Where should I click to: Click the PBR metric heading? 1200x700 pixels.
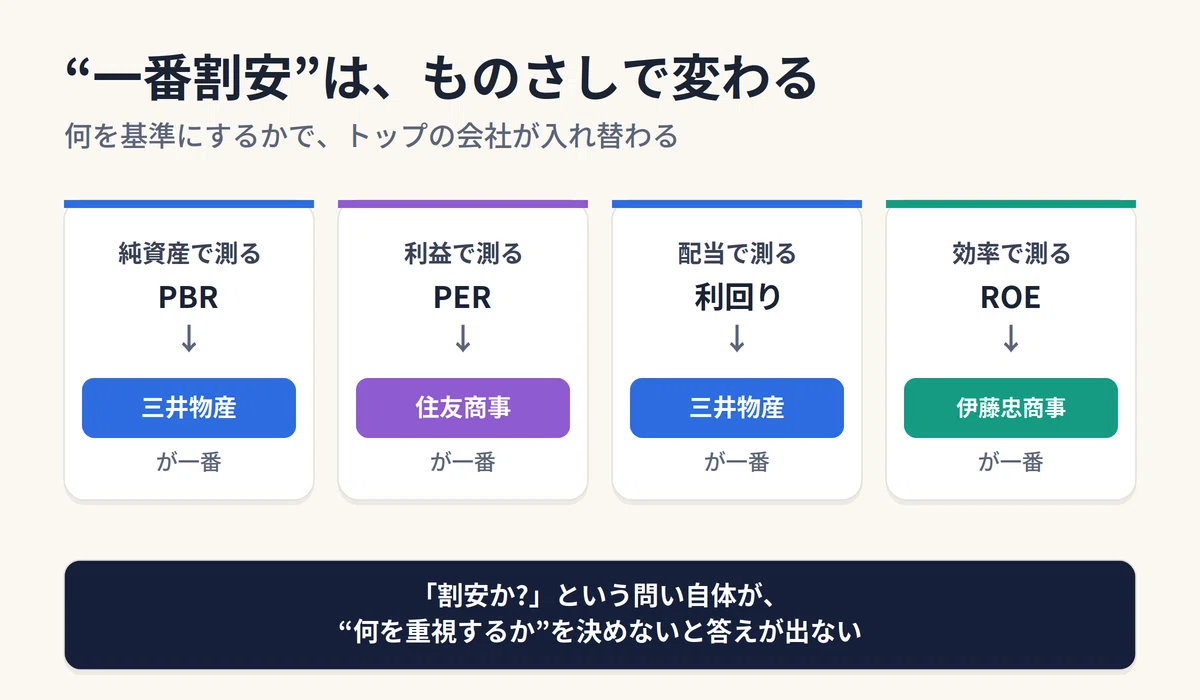(189, 297)
